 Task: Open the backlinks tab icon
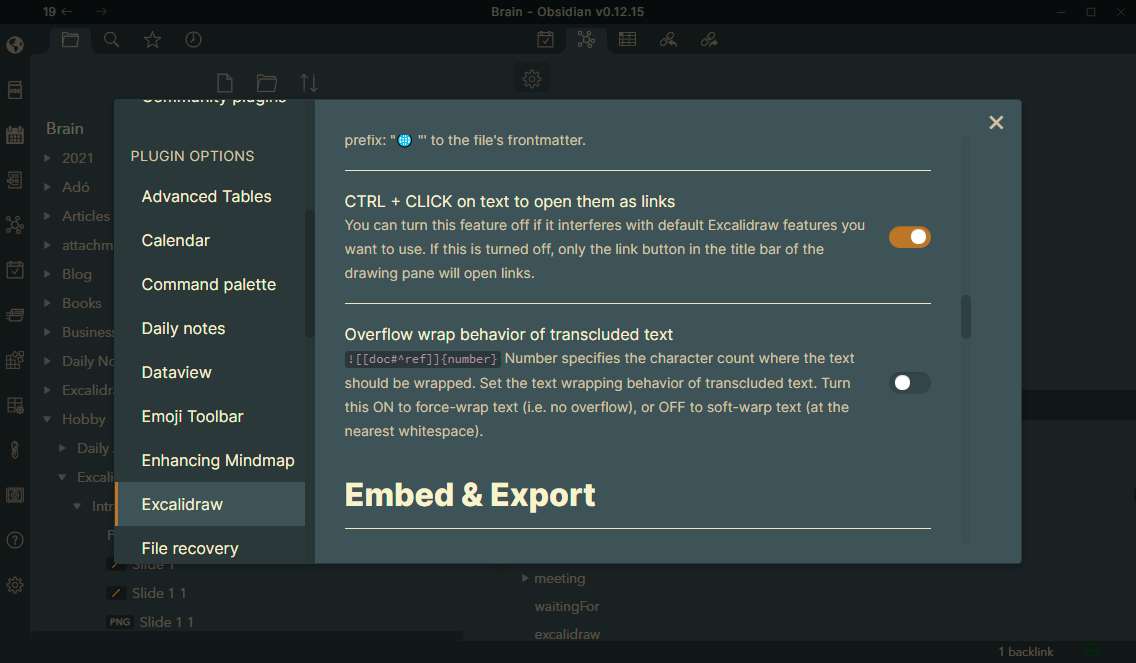pos(668,40)
